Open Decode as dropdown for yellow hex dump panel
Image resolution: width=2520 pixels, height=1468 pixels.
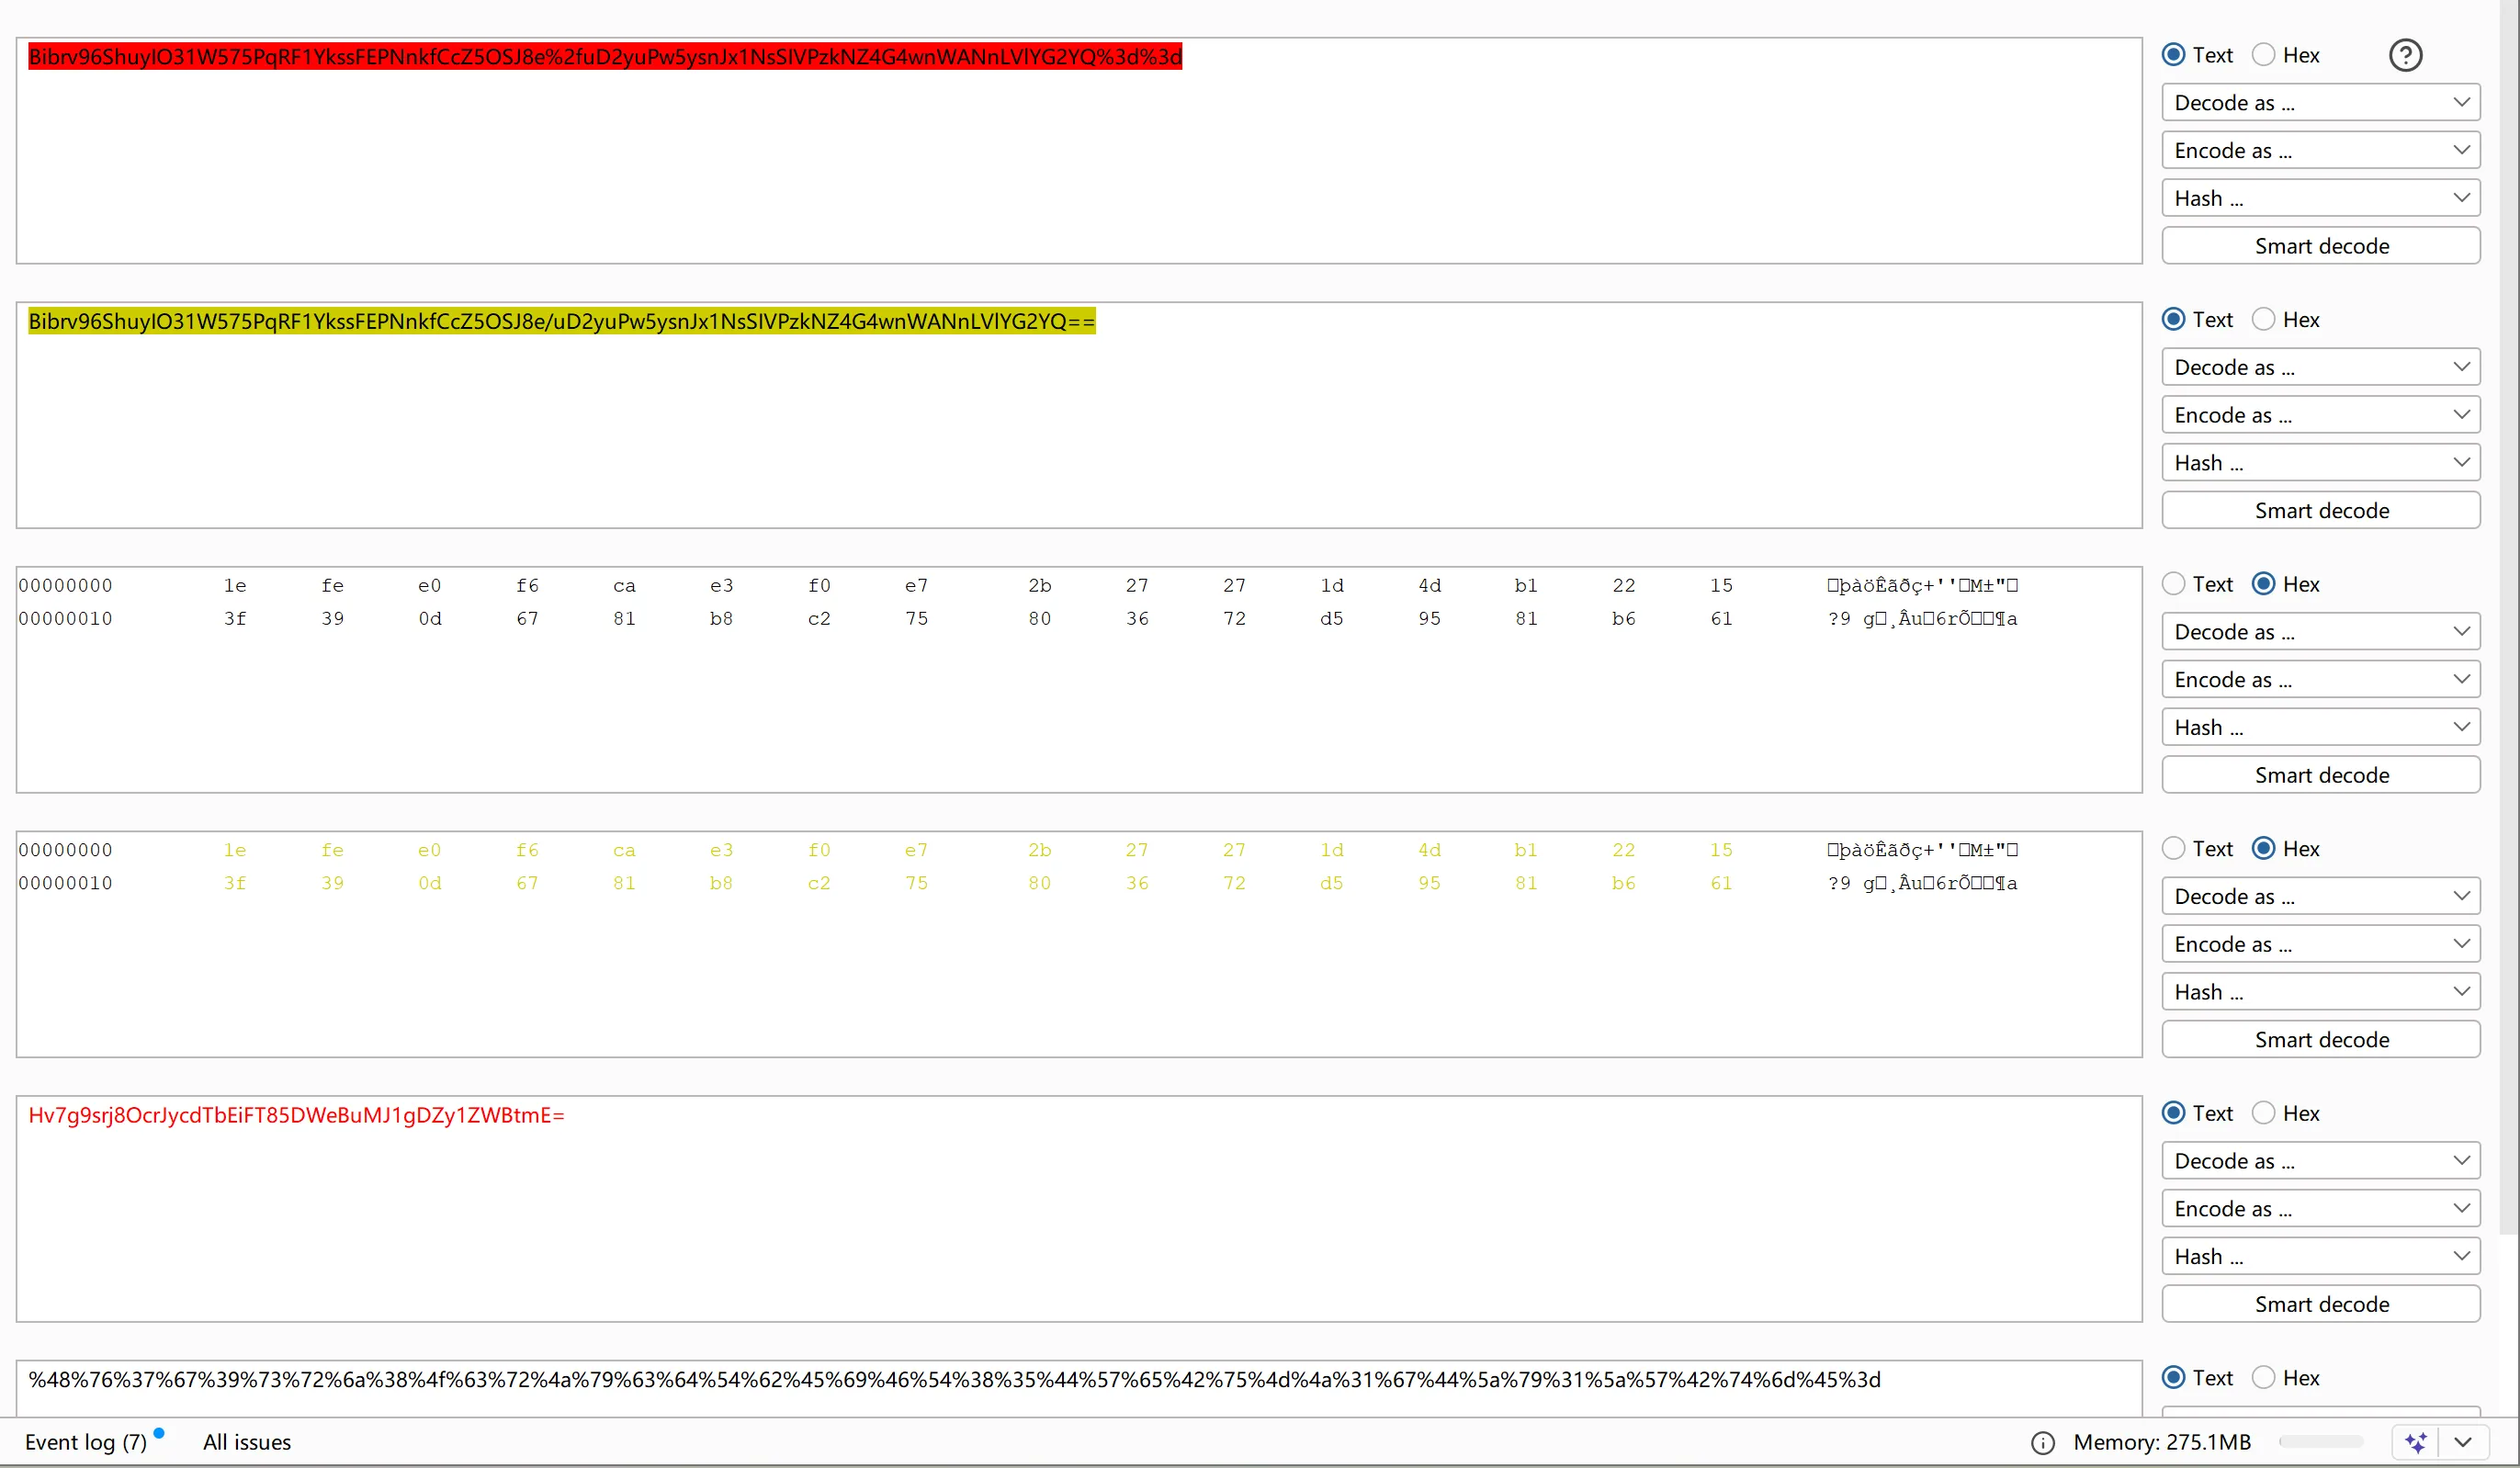(2320, 896)
